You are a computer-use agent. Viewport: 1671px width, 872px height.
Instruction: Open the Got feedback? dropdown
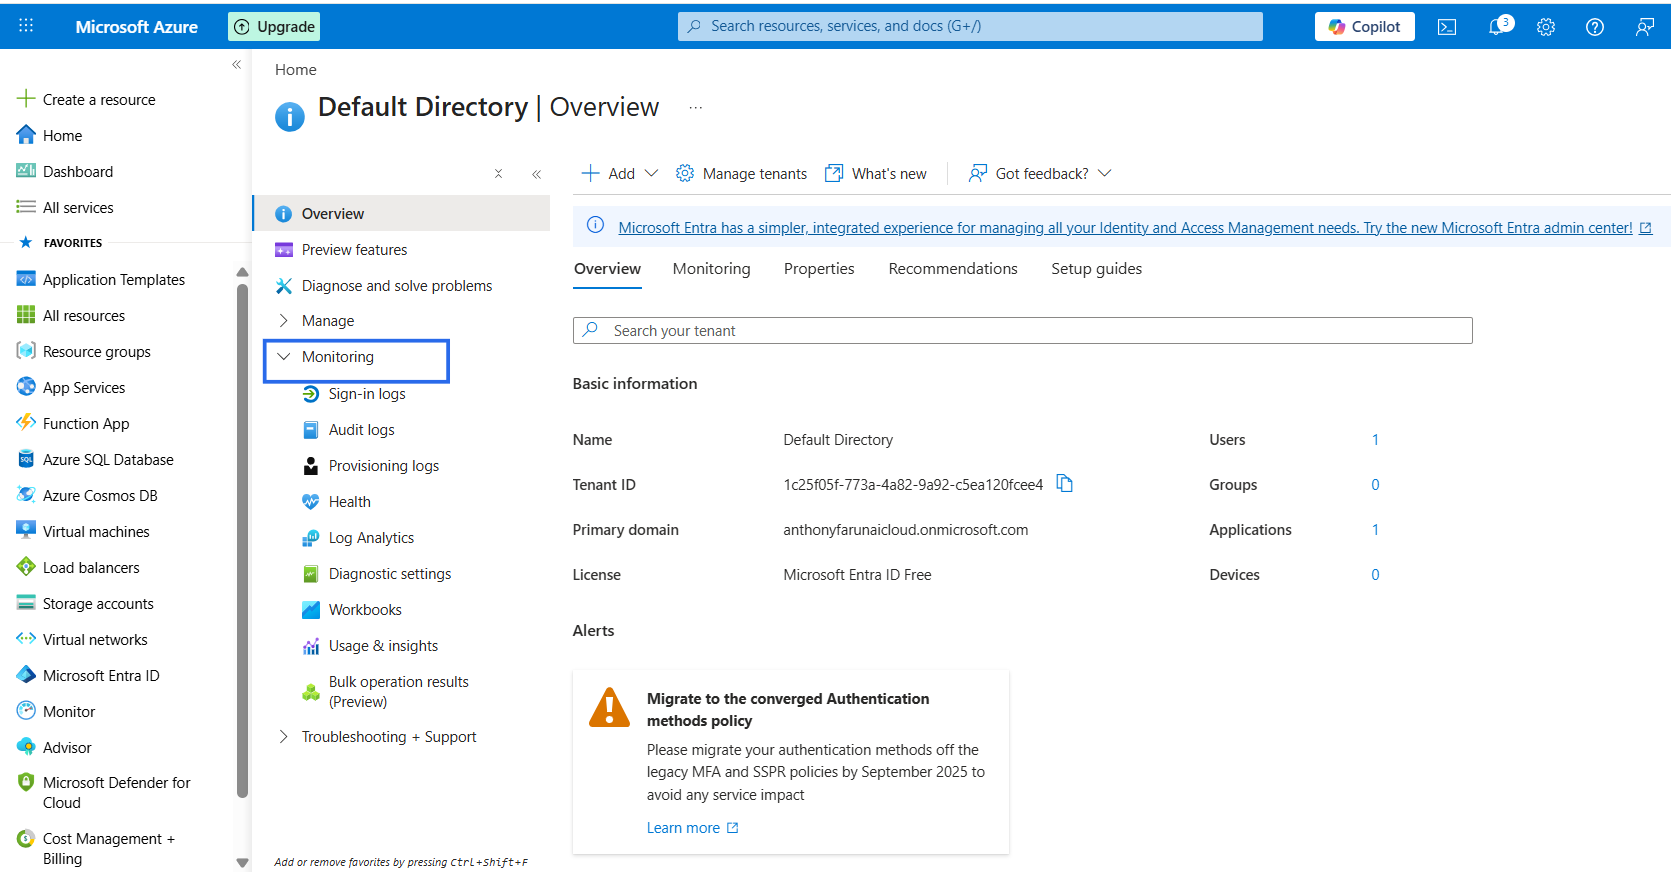(1040, 174)
